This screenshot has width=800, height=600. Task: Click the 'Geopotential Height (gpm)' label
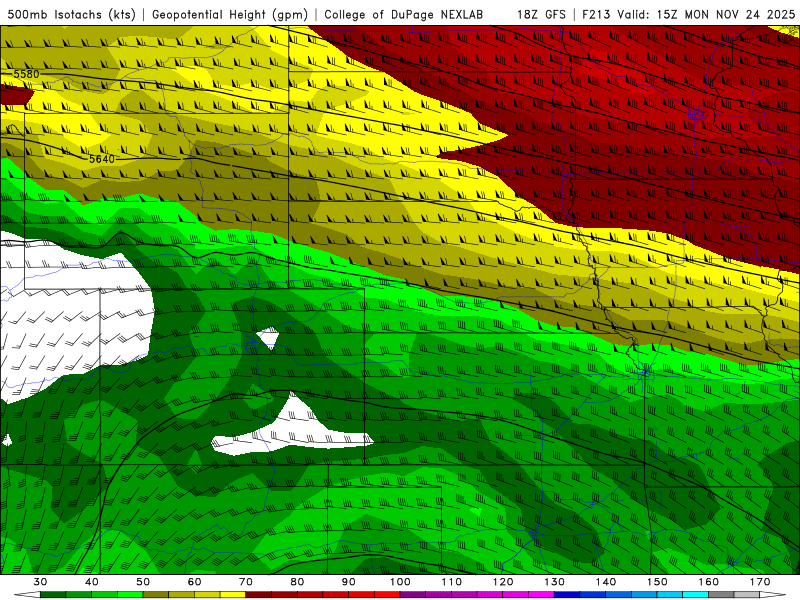tap(230, 14)
